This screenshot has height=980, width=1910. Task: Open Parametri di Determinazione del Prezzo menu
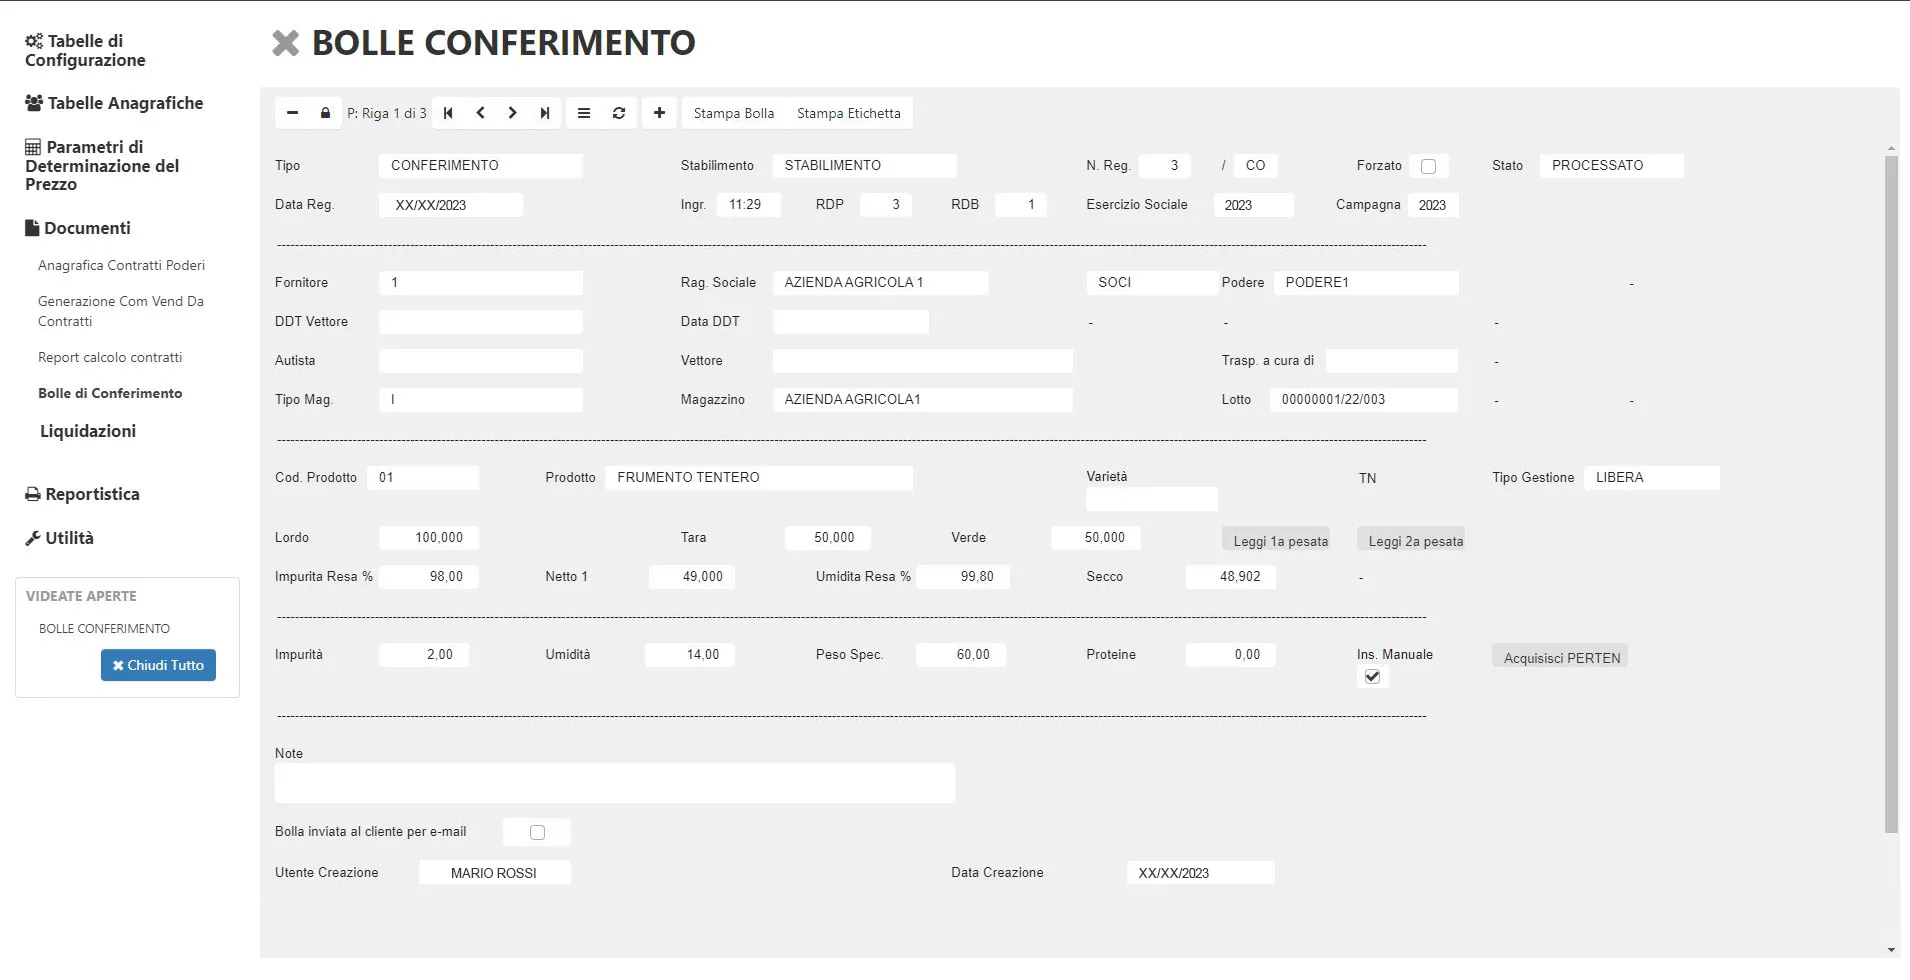coord(102,165)
